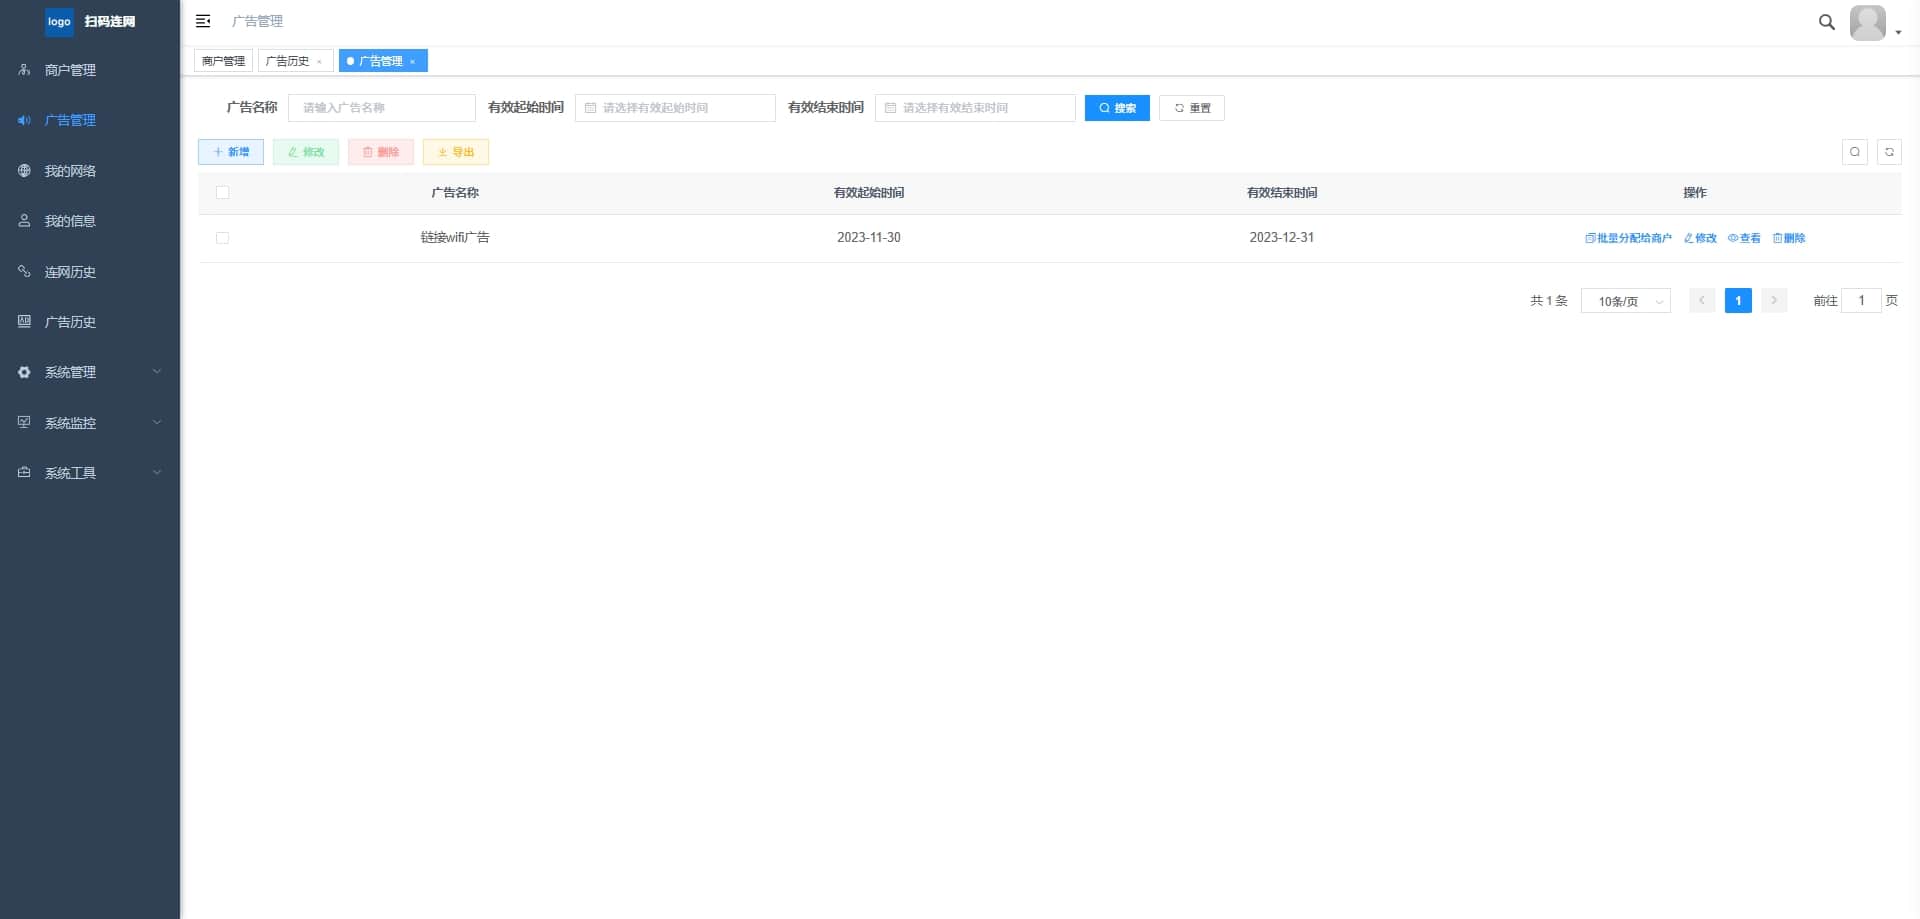Toggle the search bar with the round magnifier icon above the table
Viewport: 1920px width, 919px height.
(x=1855, y=152)
